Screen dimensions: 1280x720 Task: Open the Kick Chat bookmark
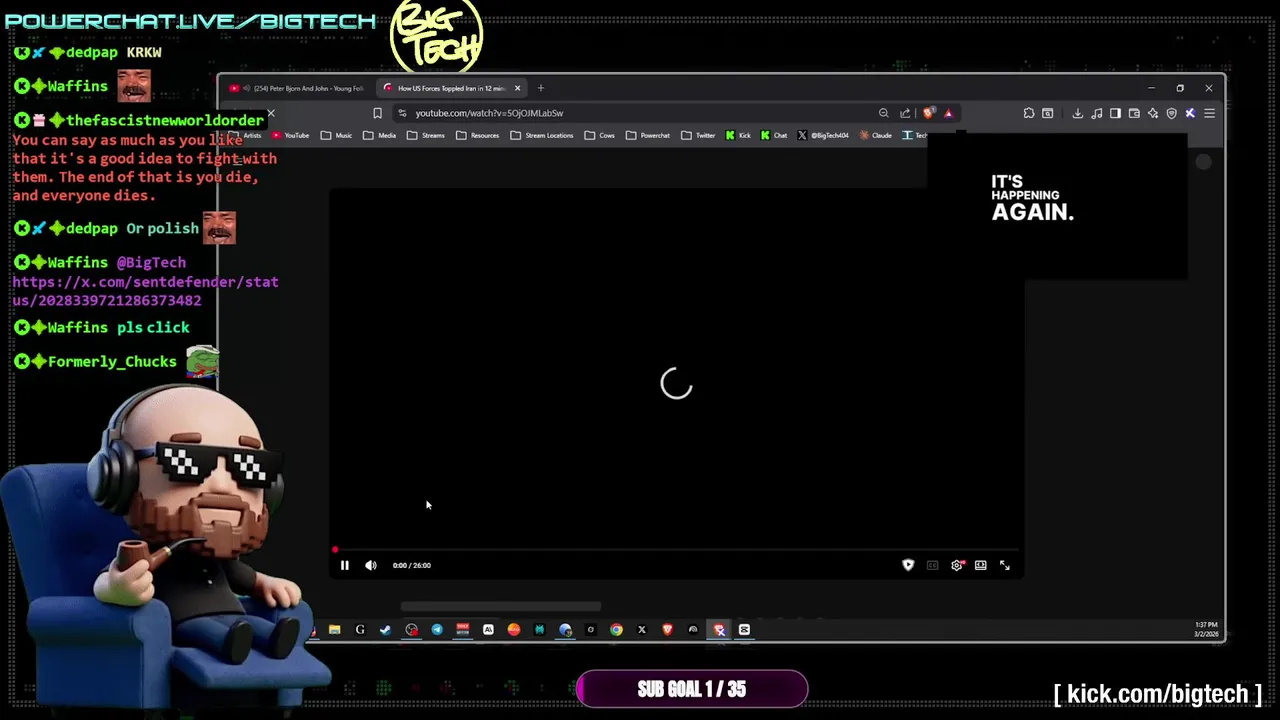coord(774,135)
